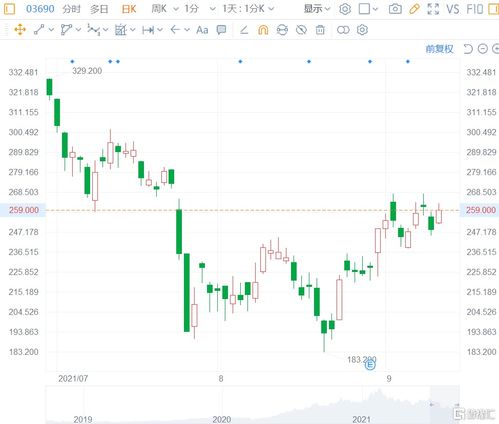499x424 pixels.
Task: Take a chart screenshot with camera icon
Action: (x=395, y=9)
